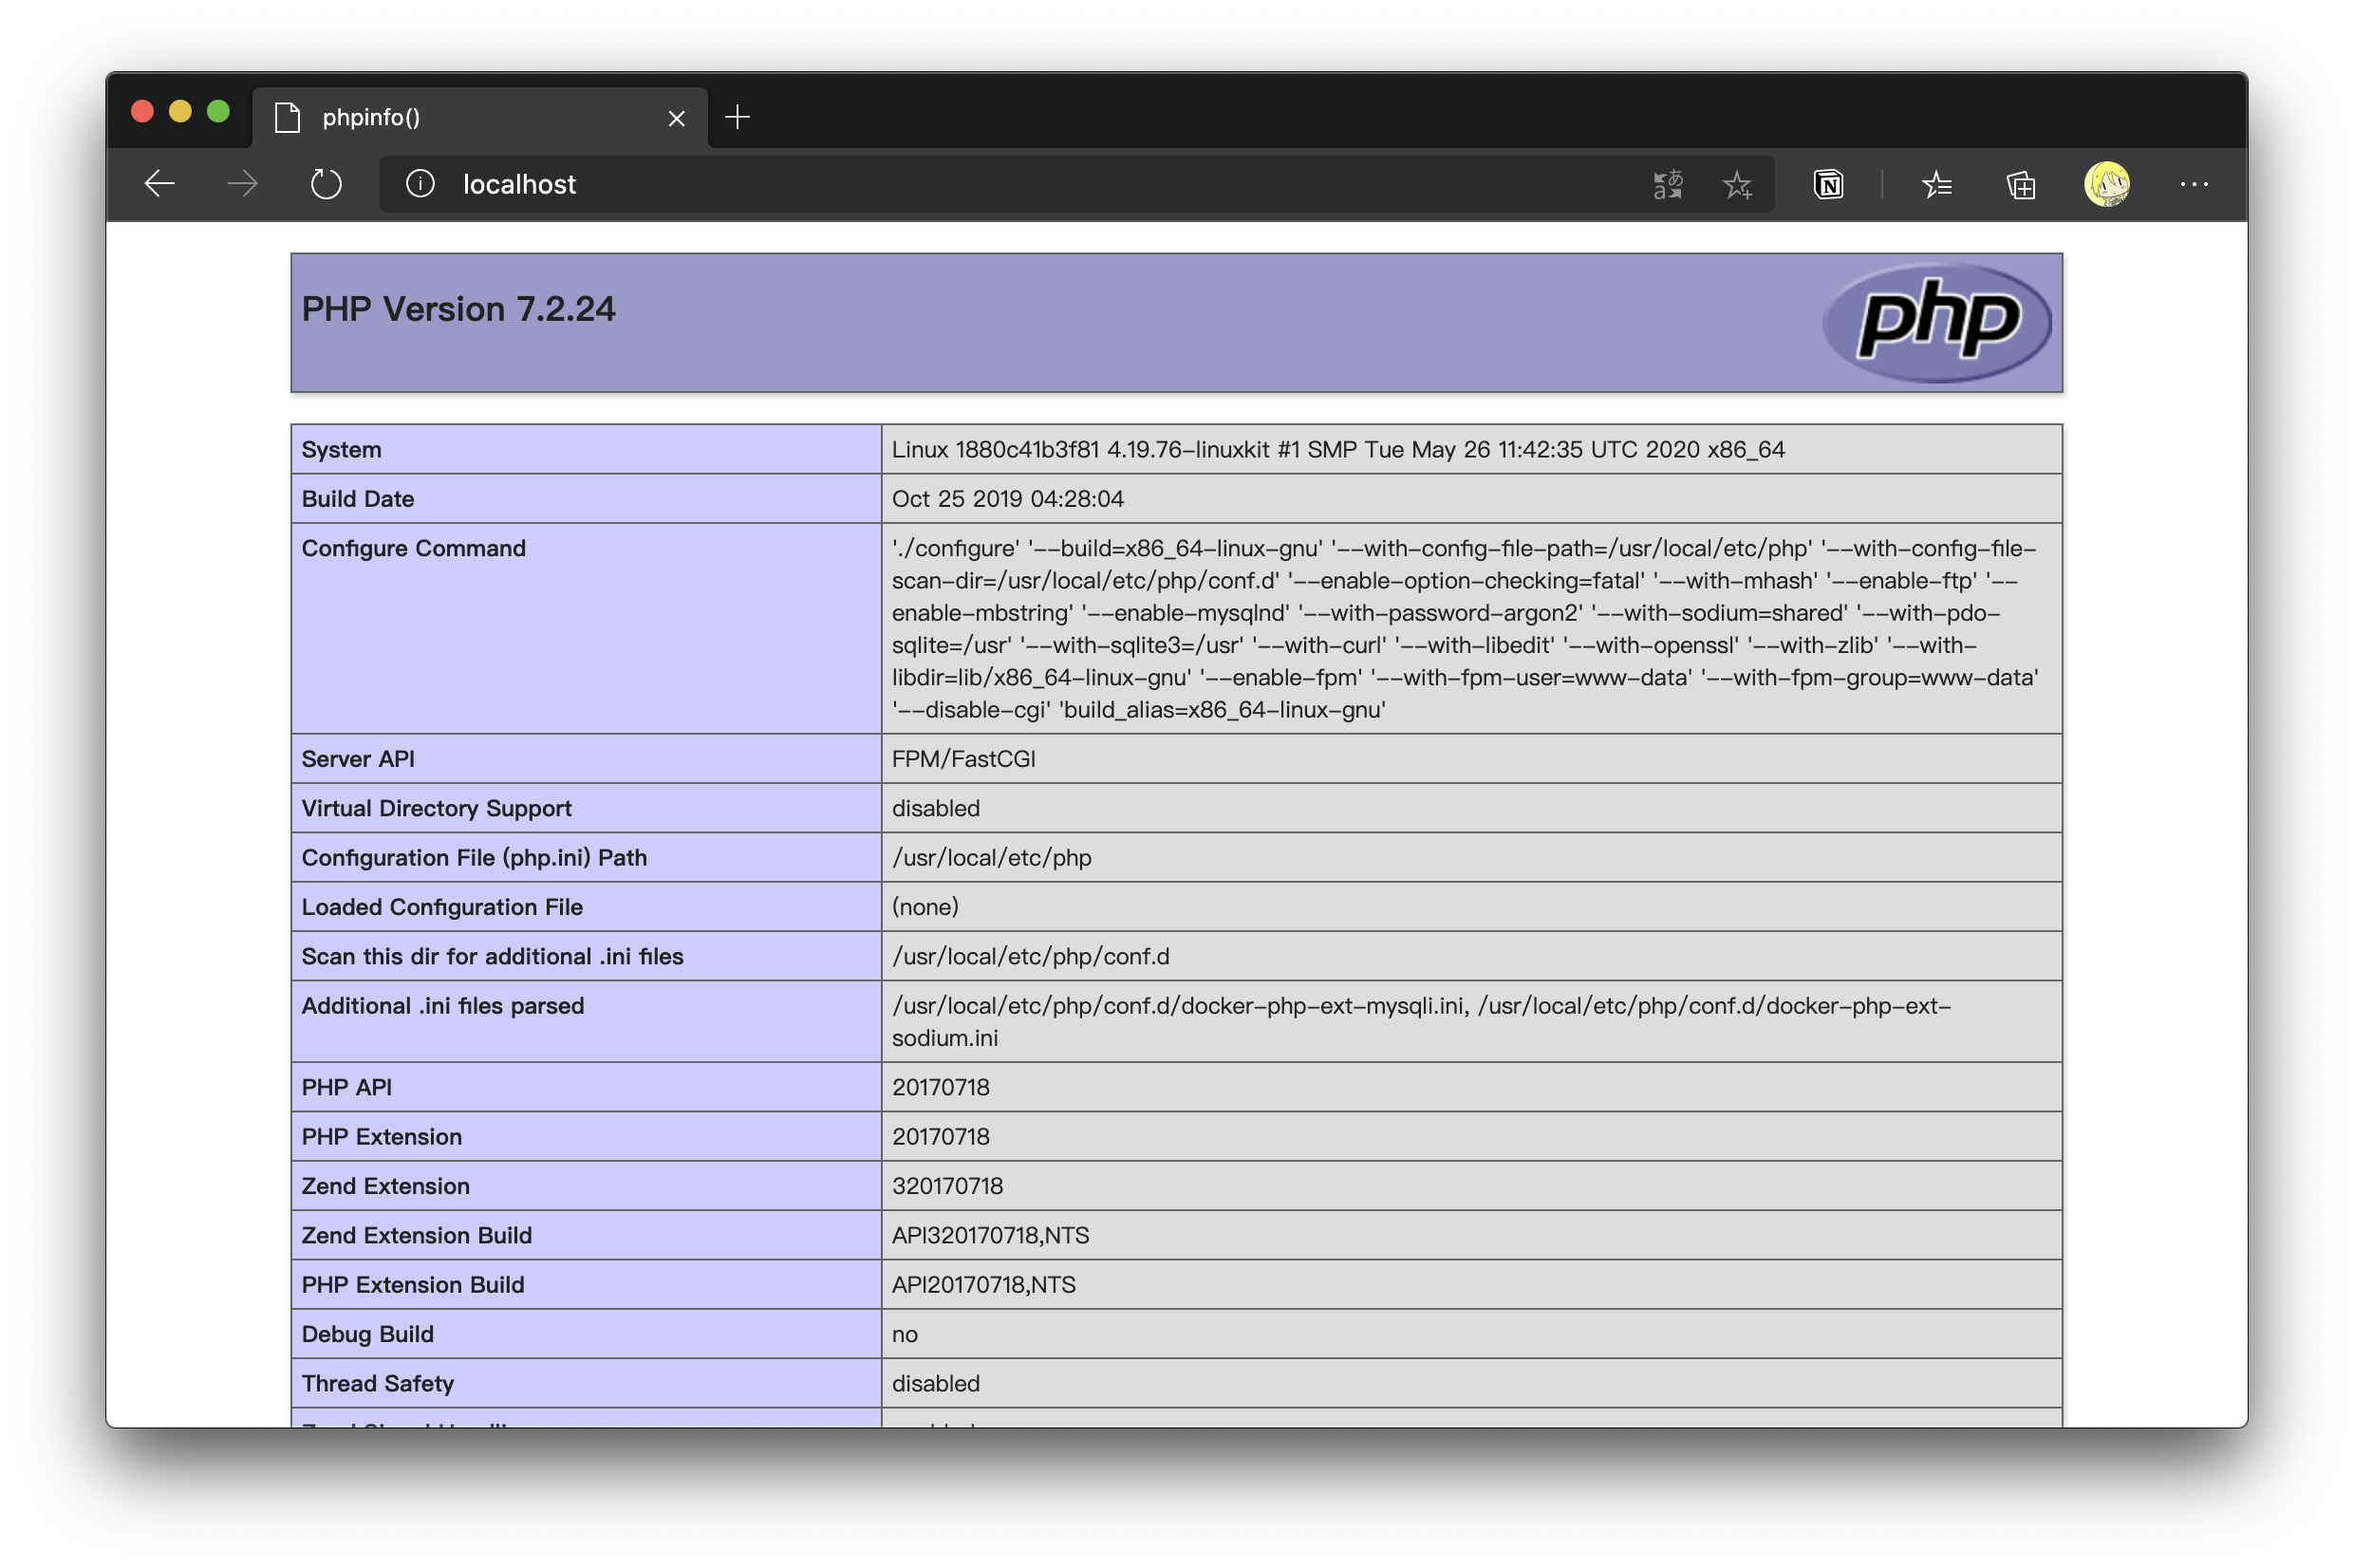Screen dimensions: 2354x1568
Task: Add this page to favorites star
Action: tap(1738, 184)
